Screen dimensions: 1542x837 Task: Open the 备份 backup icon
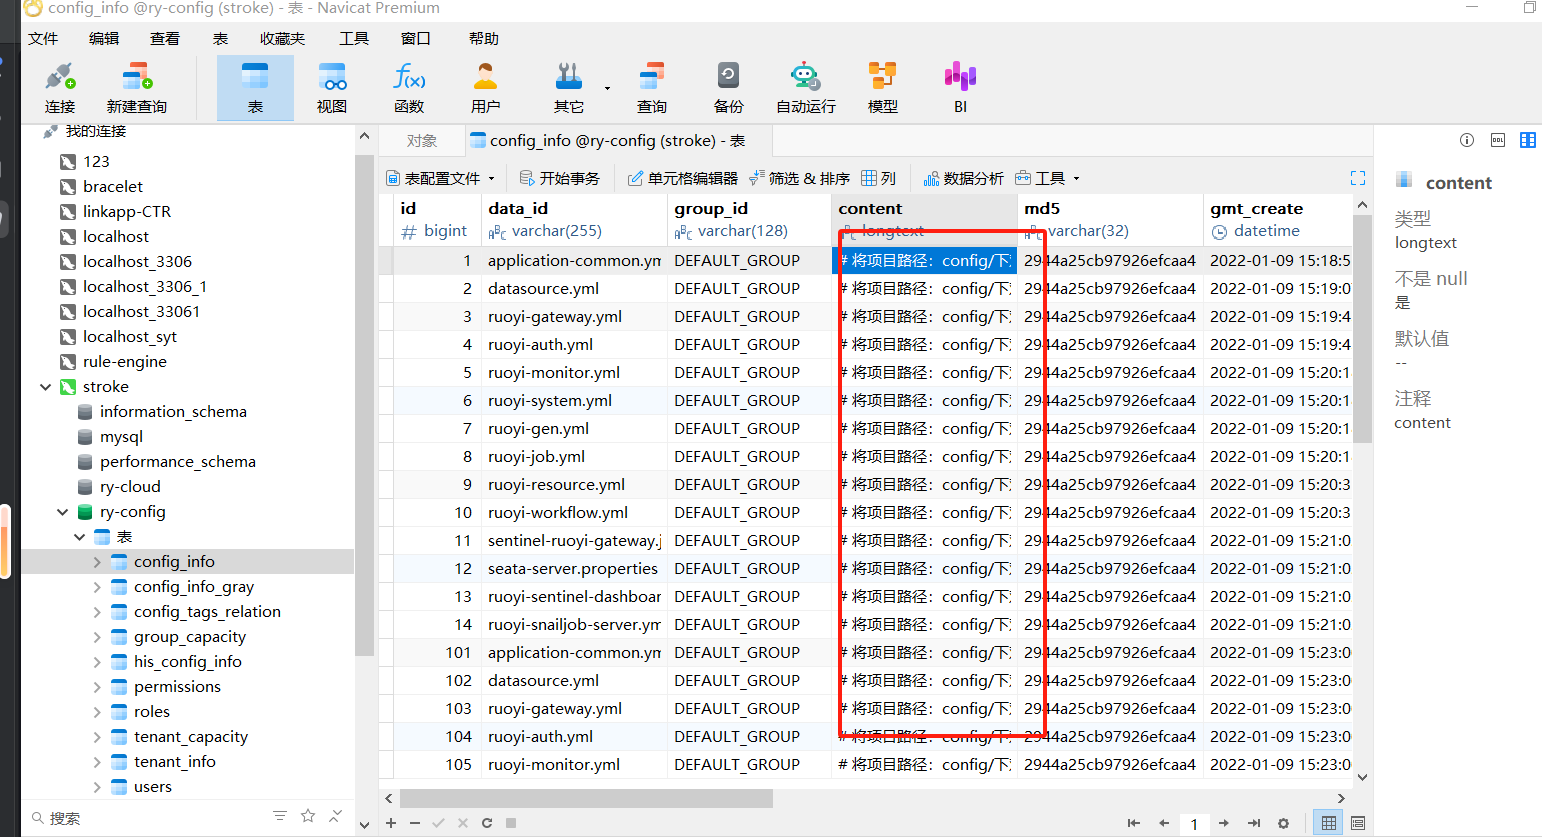click(729, 88)
